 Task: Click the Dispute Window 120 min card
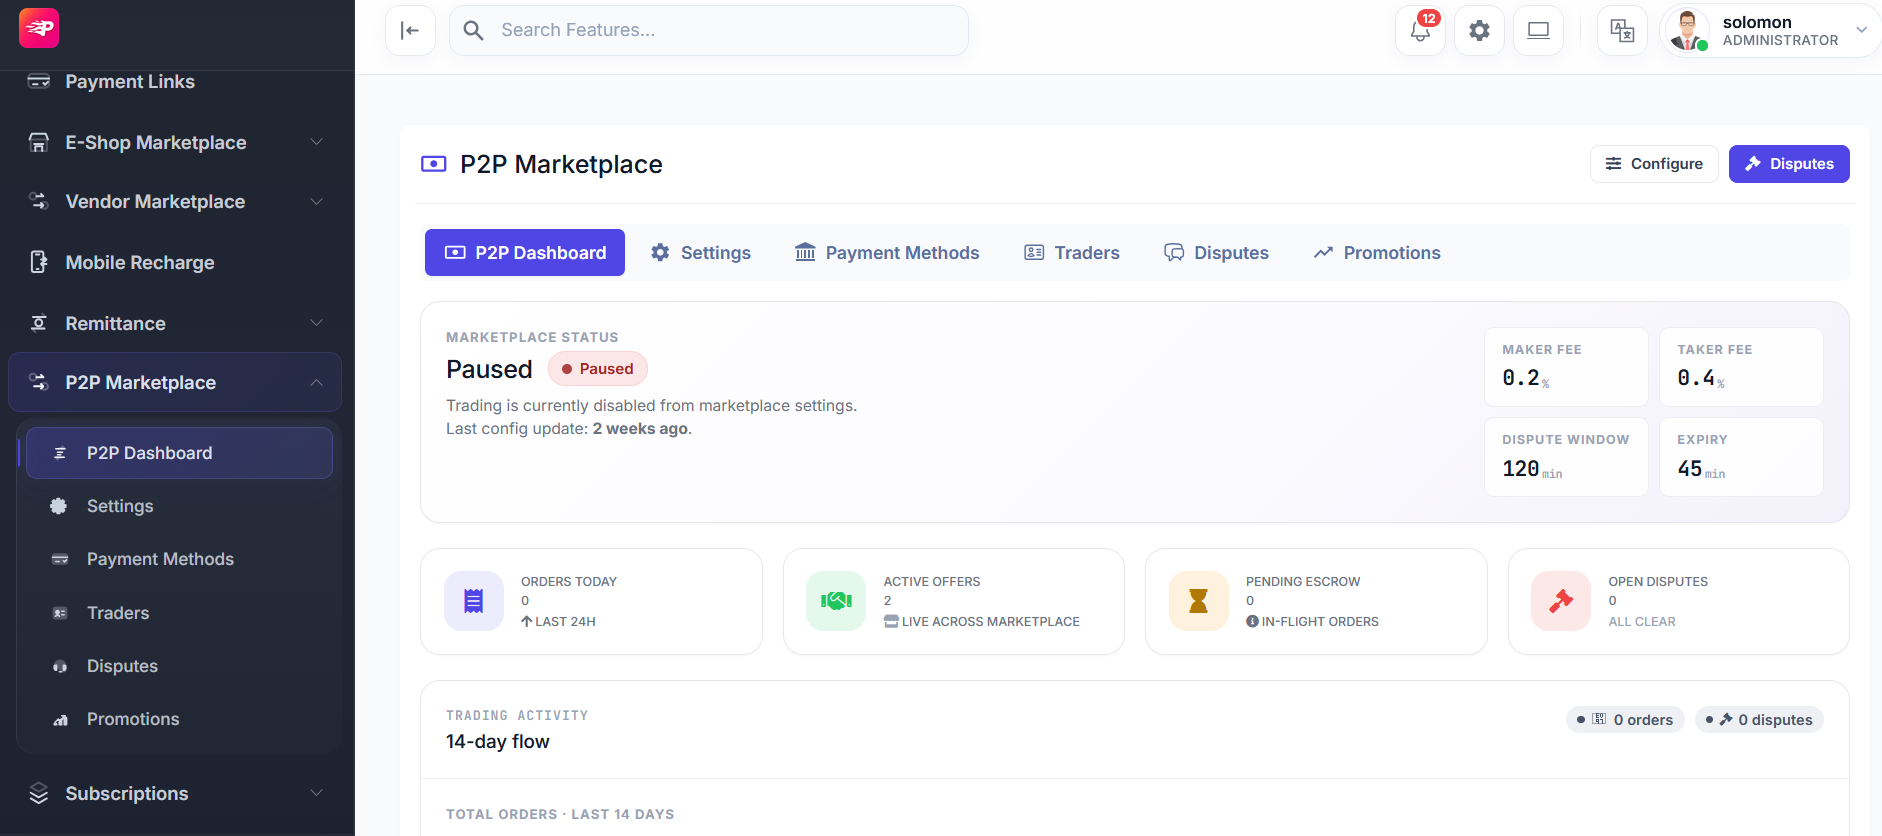(1566, 457)
